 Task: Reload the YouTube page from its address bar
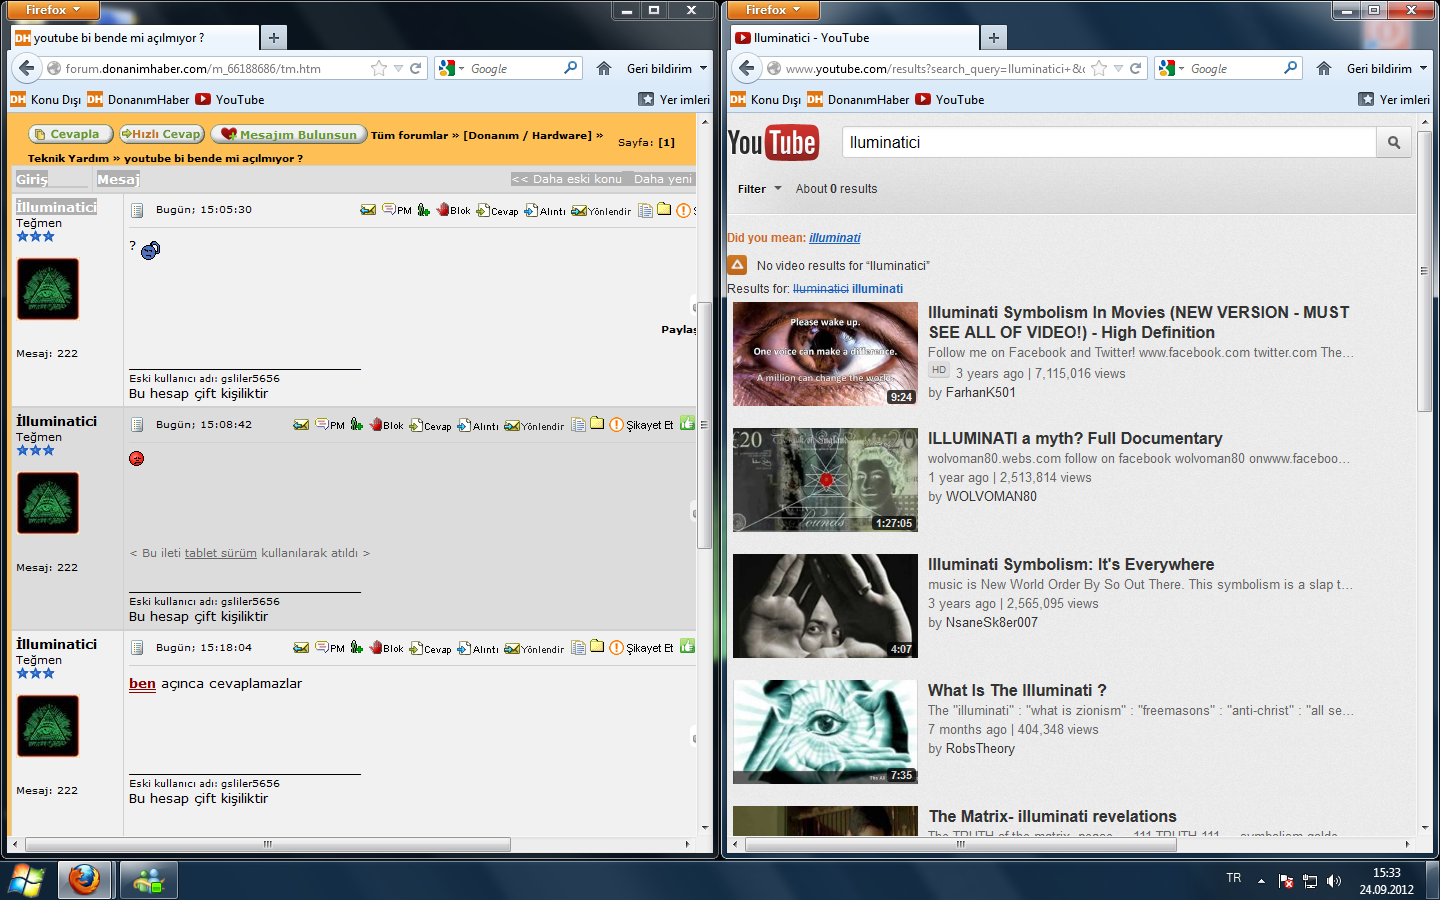[x=1135, y=69]
